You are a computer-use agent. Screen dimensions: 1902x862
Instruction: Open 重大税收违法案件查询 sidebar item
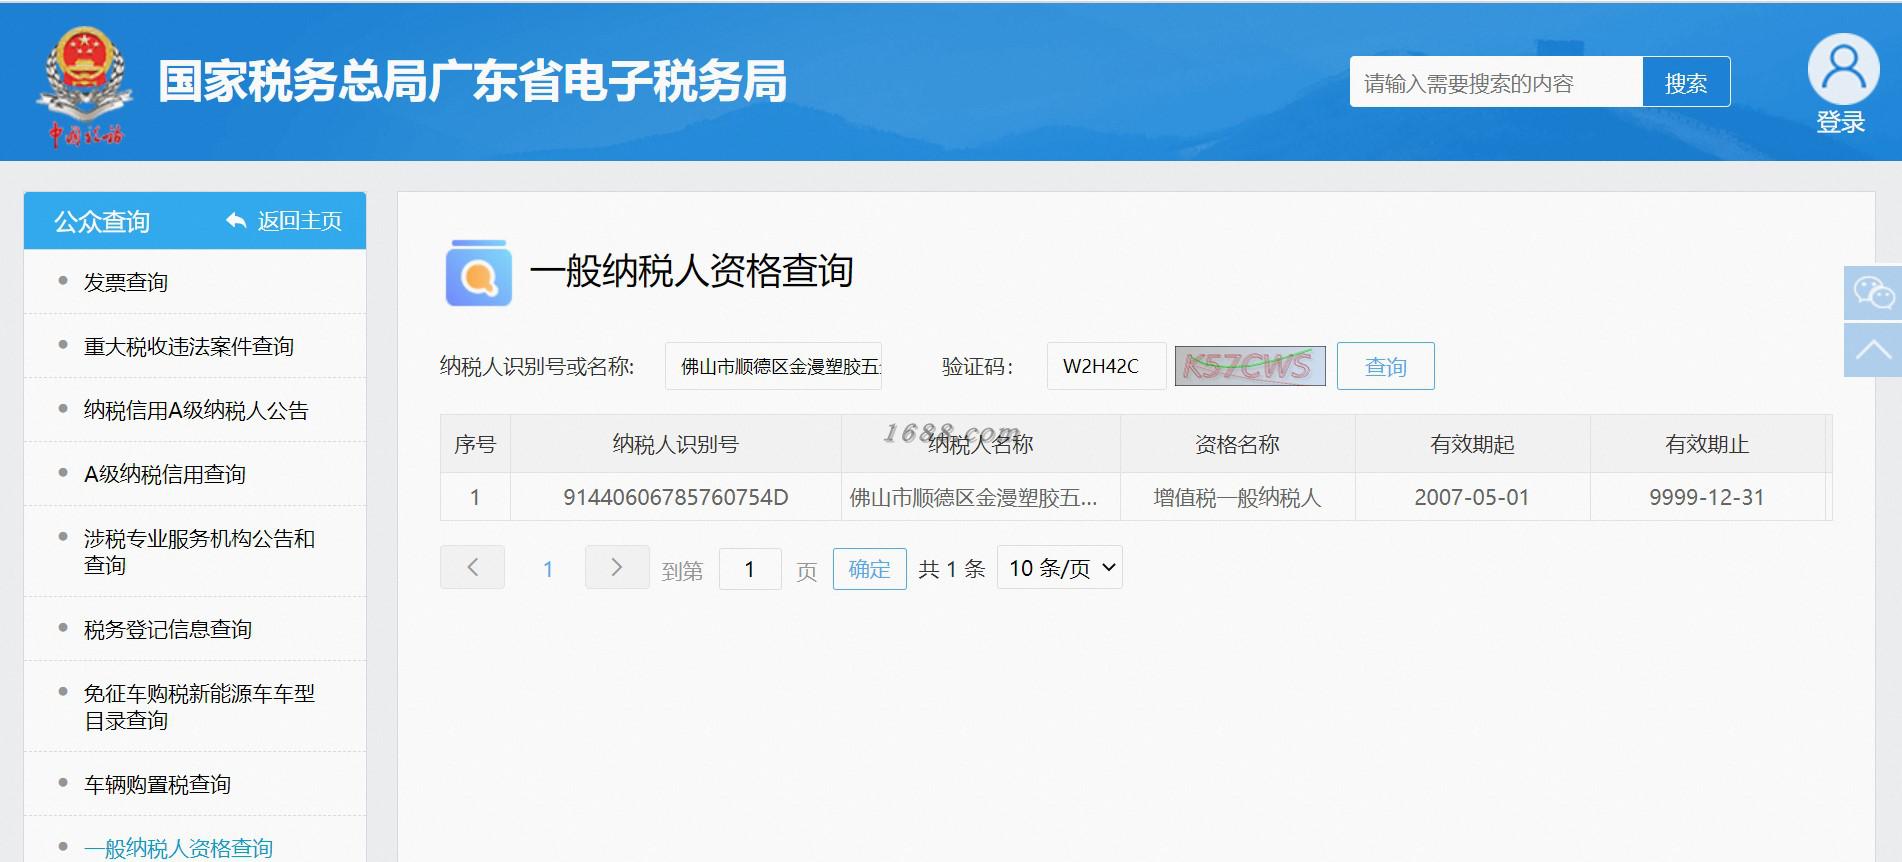pos(189,346)
